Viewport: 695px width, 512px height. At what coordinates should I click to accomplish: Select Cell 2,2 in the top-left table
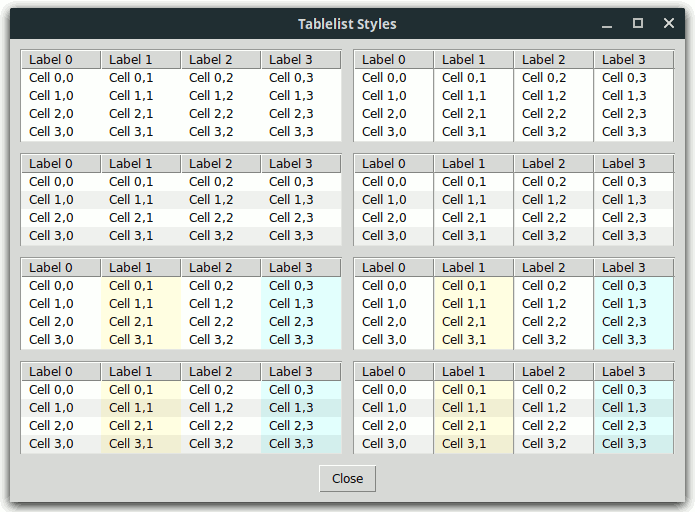(211, 114)
